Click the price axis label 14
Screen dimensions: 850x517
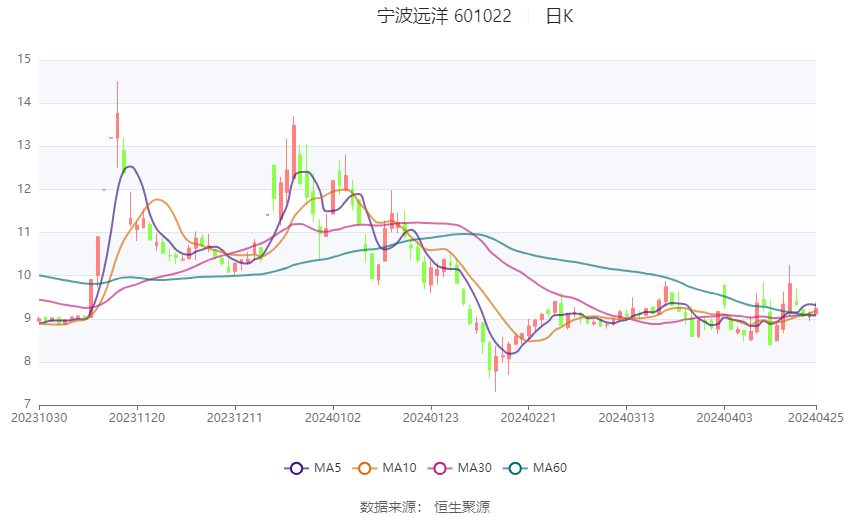(24, 102)
